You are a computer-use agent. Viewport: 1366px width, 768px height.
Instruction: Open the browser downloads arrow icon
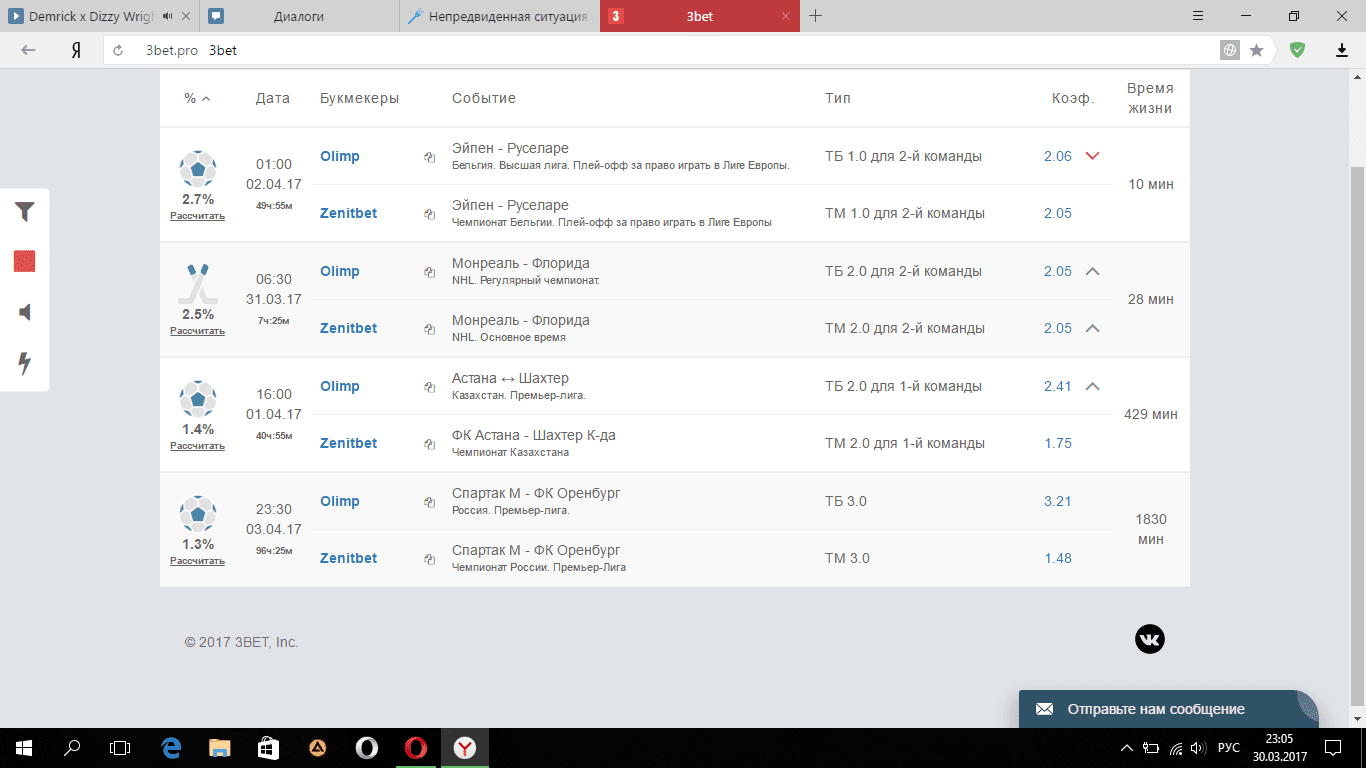[1342, 50]
